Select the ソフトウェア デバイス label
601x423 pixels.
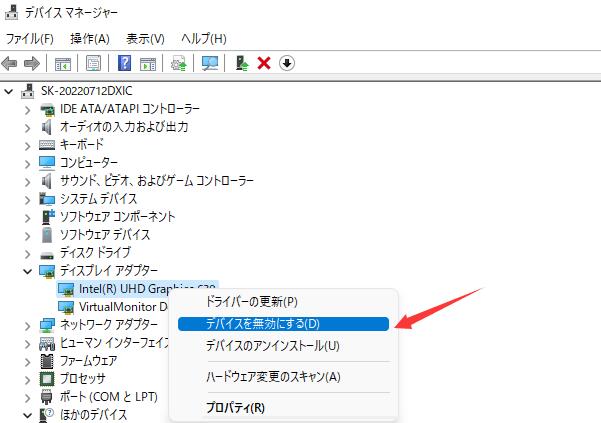105,234
